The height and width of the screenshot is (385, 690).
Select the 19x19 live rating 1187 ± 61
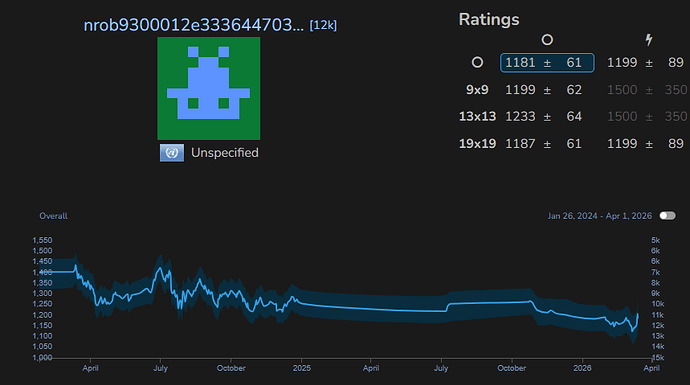[x=543, y=144]
